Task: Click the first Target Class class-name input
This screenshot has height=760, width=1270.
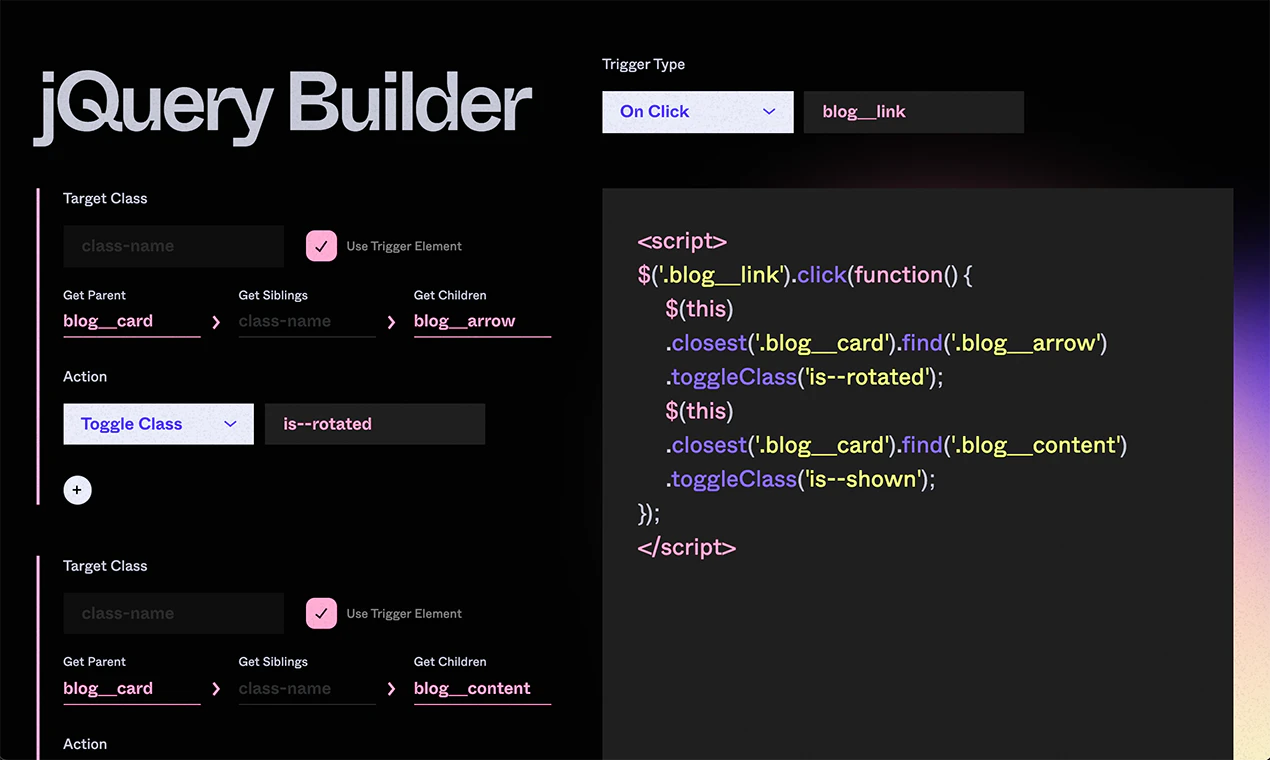Action: [173, 246]
